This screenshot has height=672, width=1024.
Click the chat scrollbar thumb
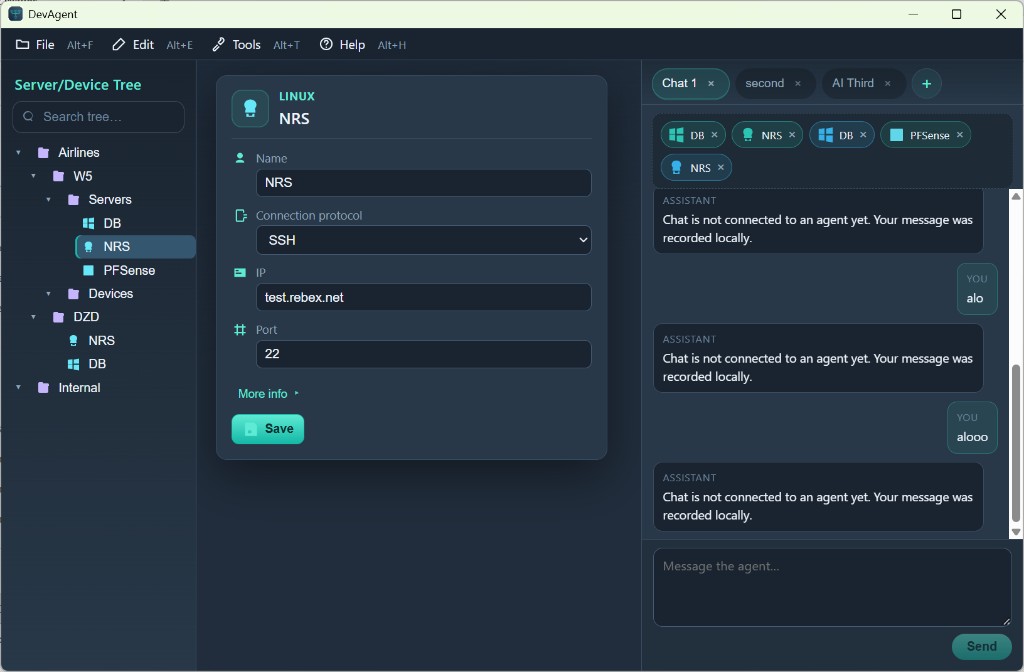[1016, 443]
